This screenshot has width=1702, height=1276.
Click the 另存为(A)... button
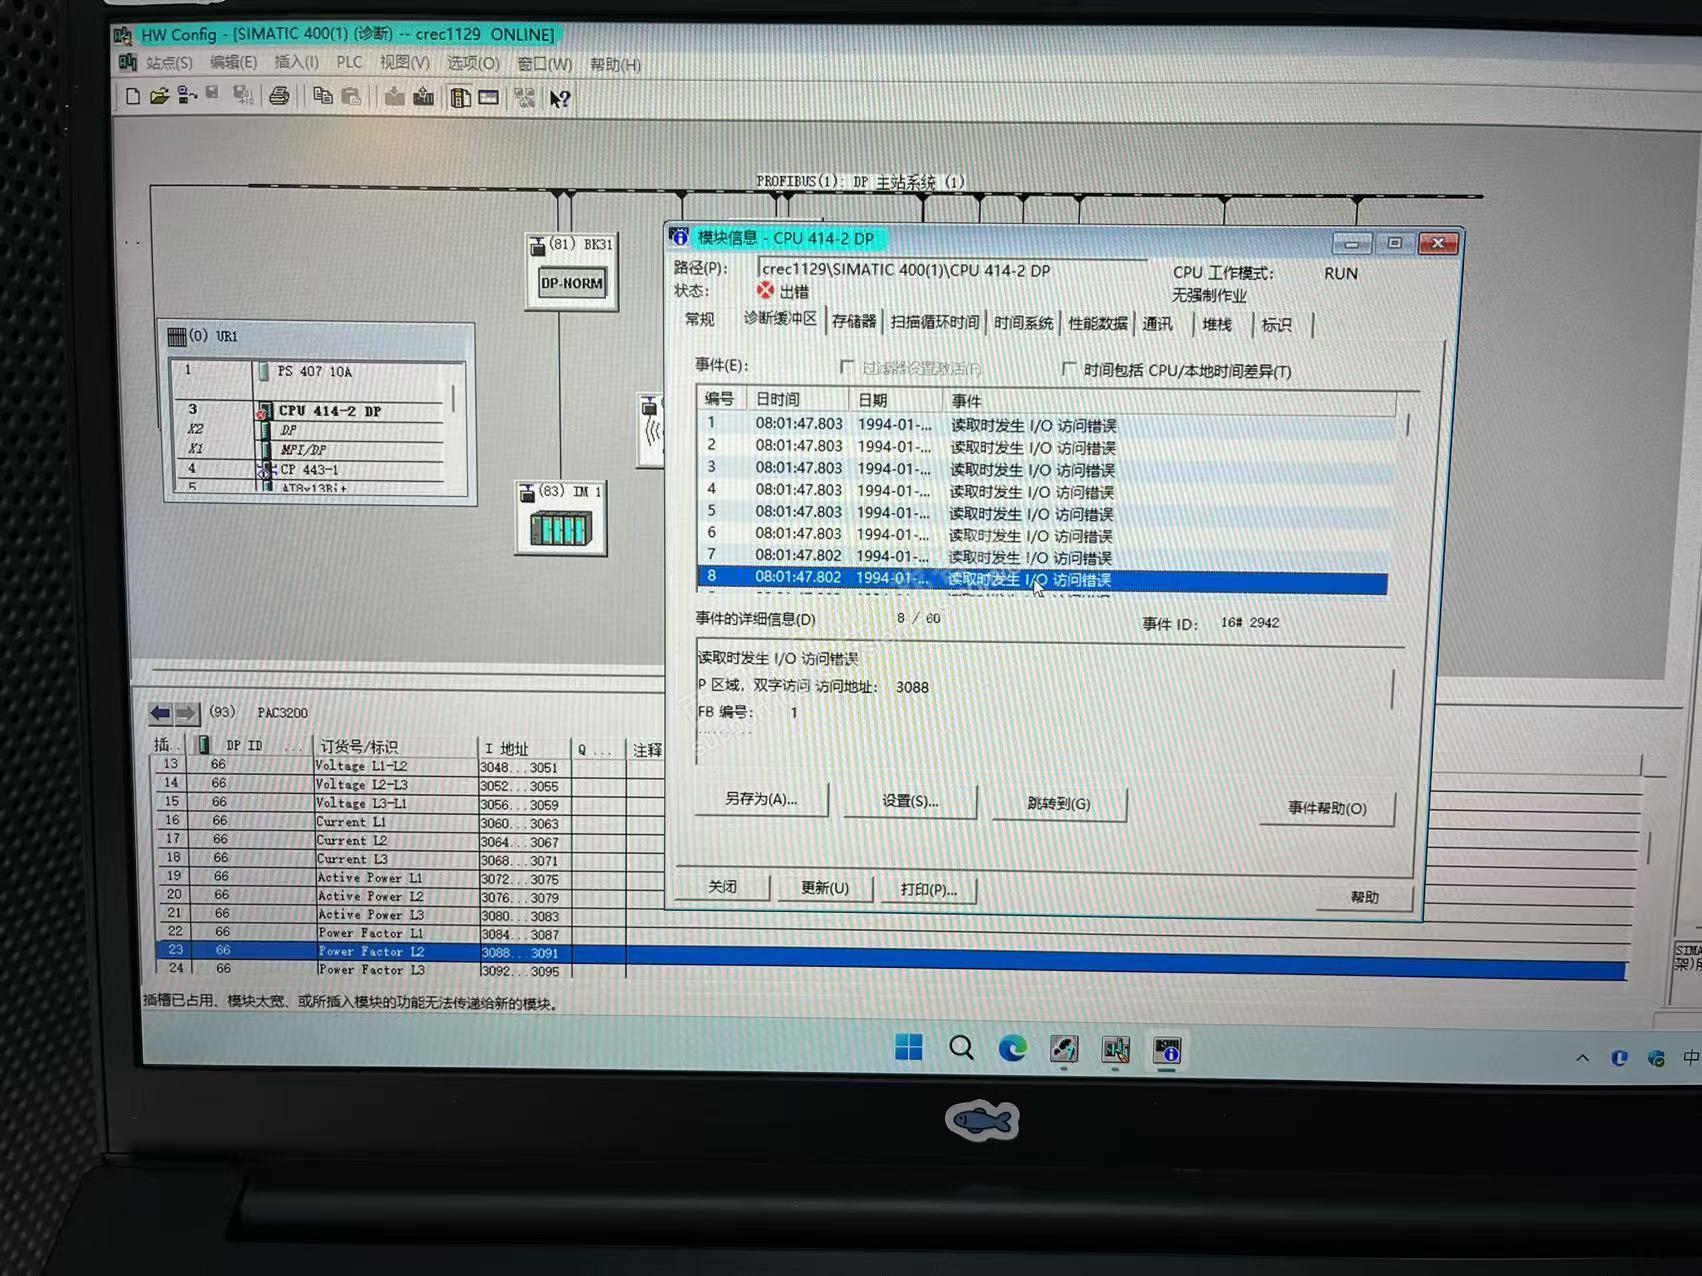(761, 799)
